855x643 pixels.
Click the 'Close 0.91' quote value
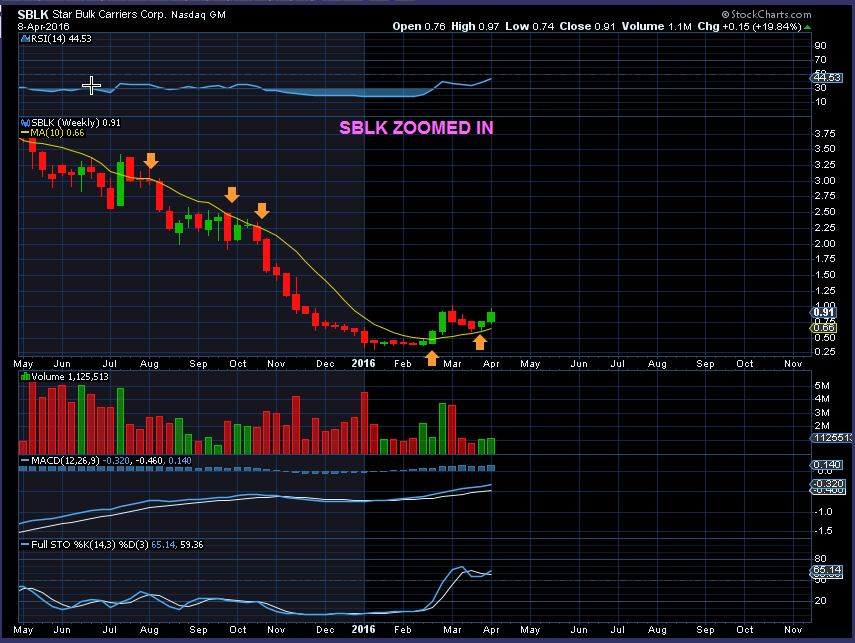[587, 26]
